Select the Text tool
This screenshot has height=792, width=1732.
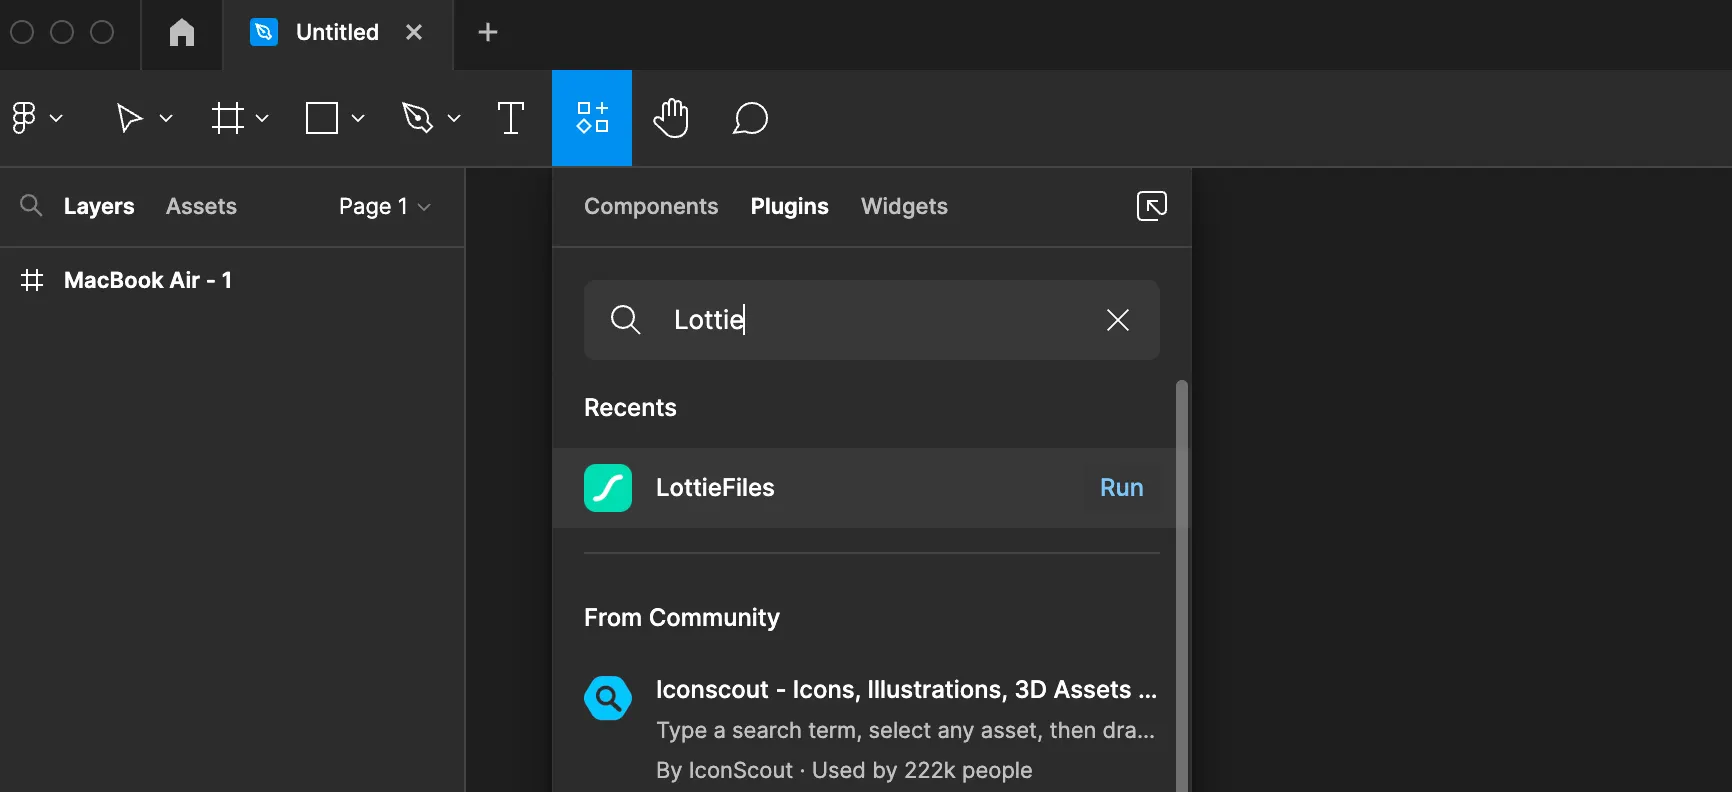510,118
